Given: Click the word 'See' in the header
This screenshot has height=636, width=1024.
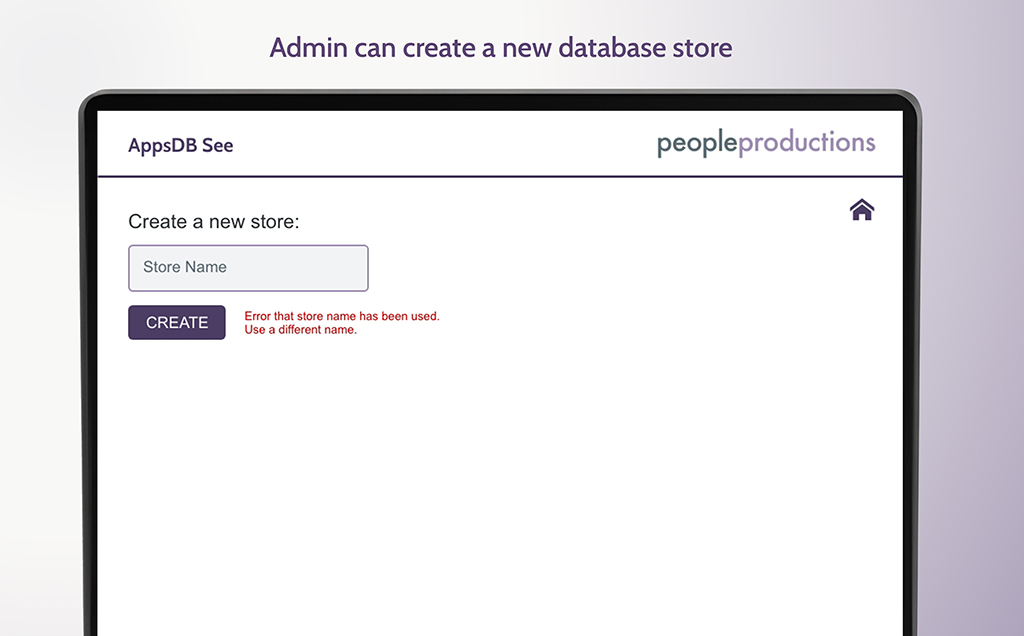Looking at the screenshot, I should click(x=218, y=145).
